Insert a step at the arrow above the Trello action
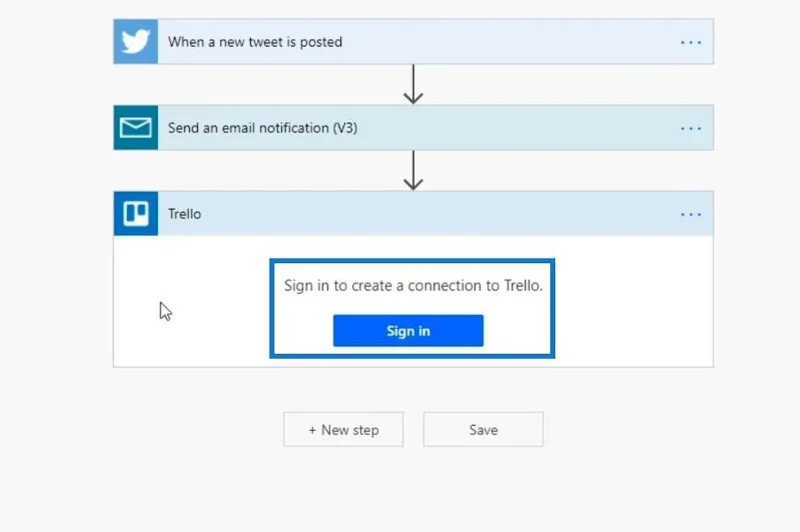Screen dimensions: 800x532 413,171
